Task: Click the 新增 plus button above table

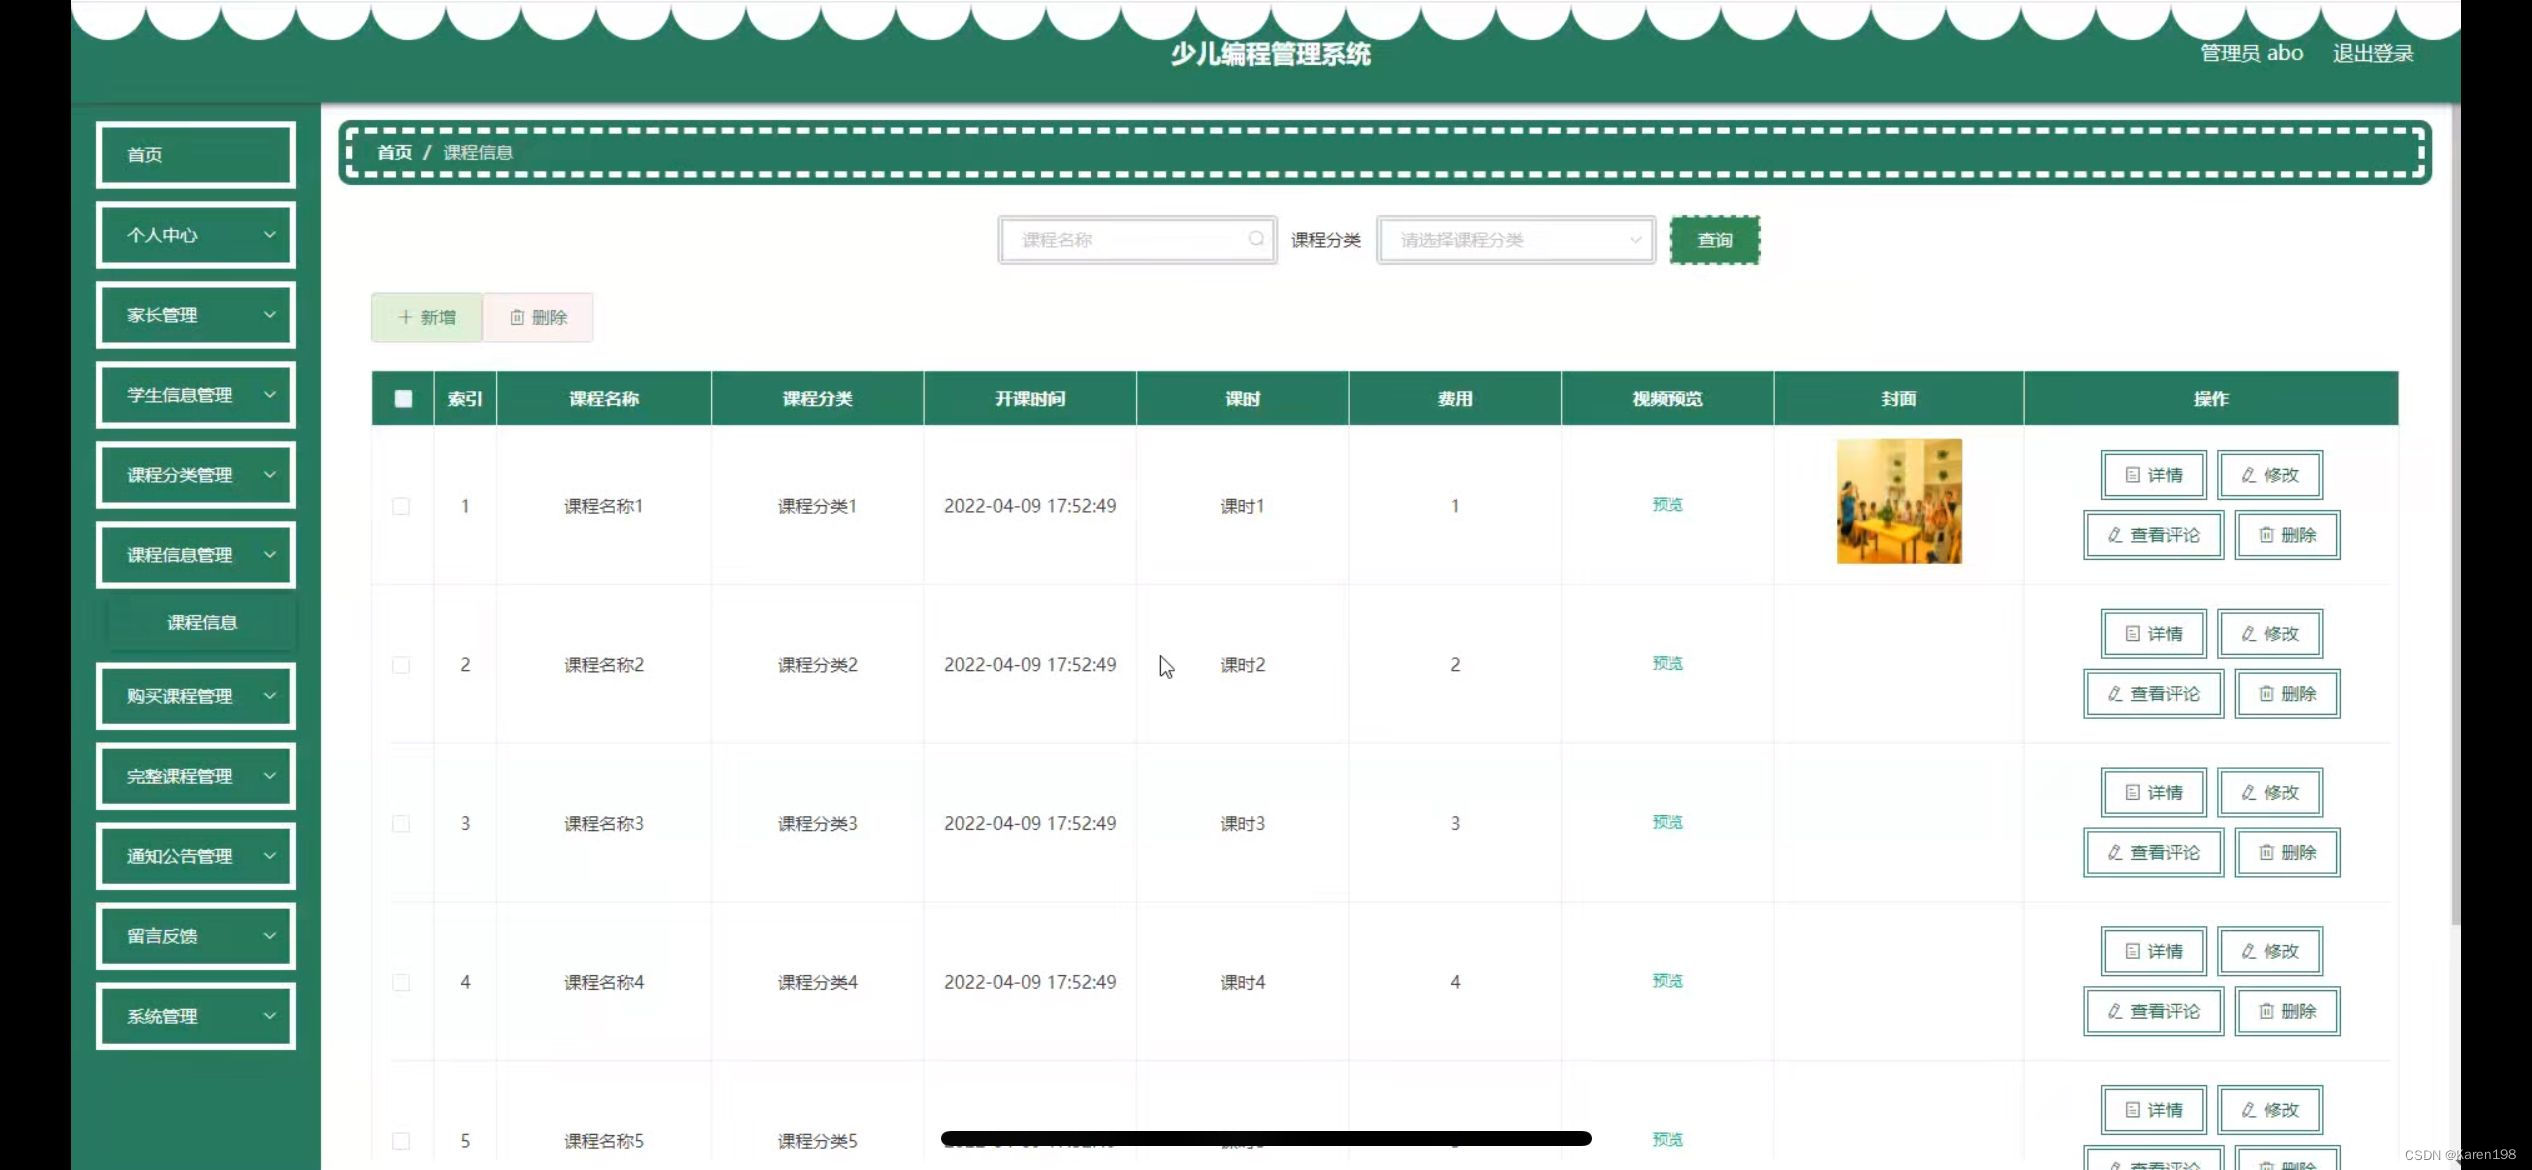Action: click(427, 317)
